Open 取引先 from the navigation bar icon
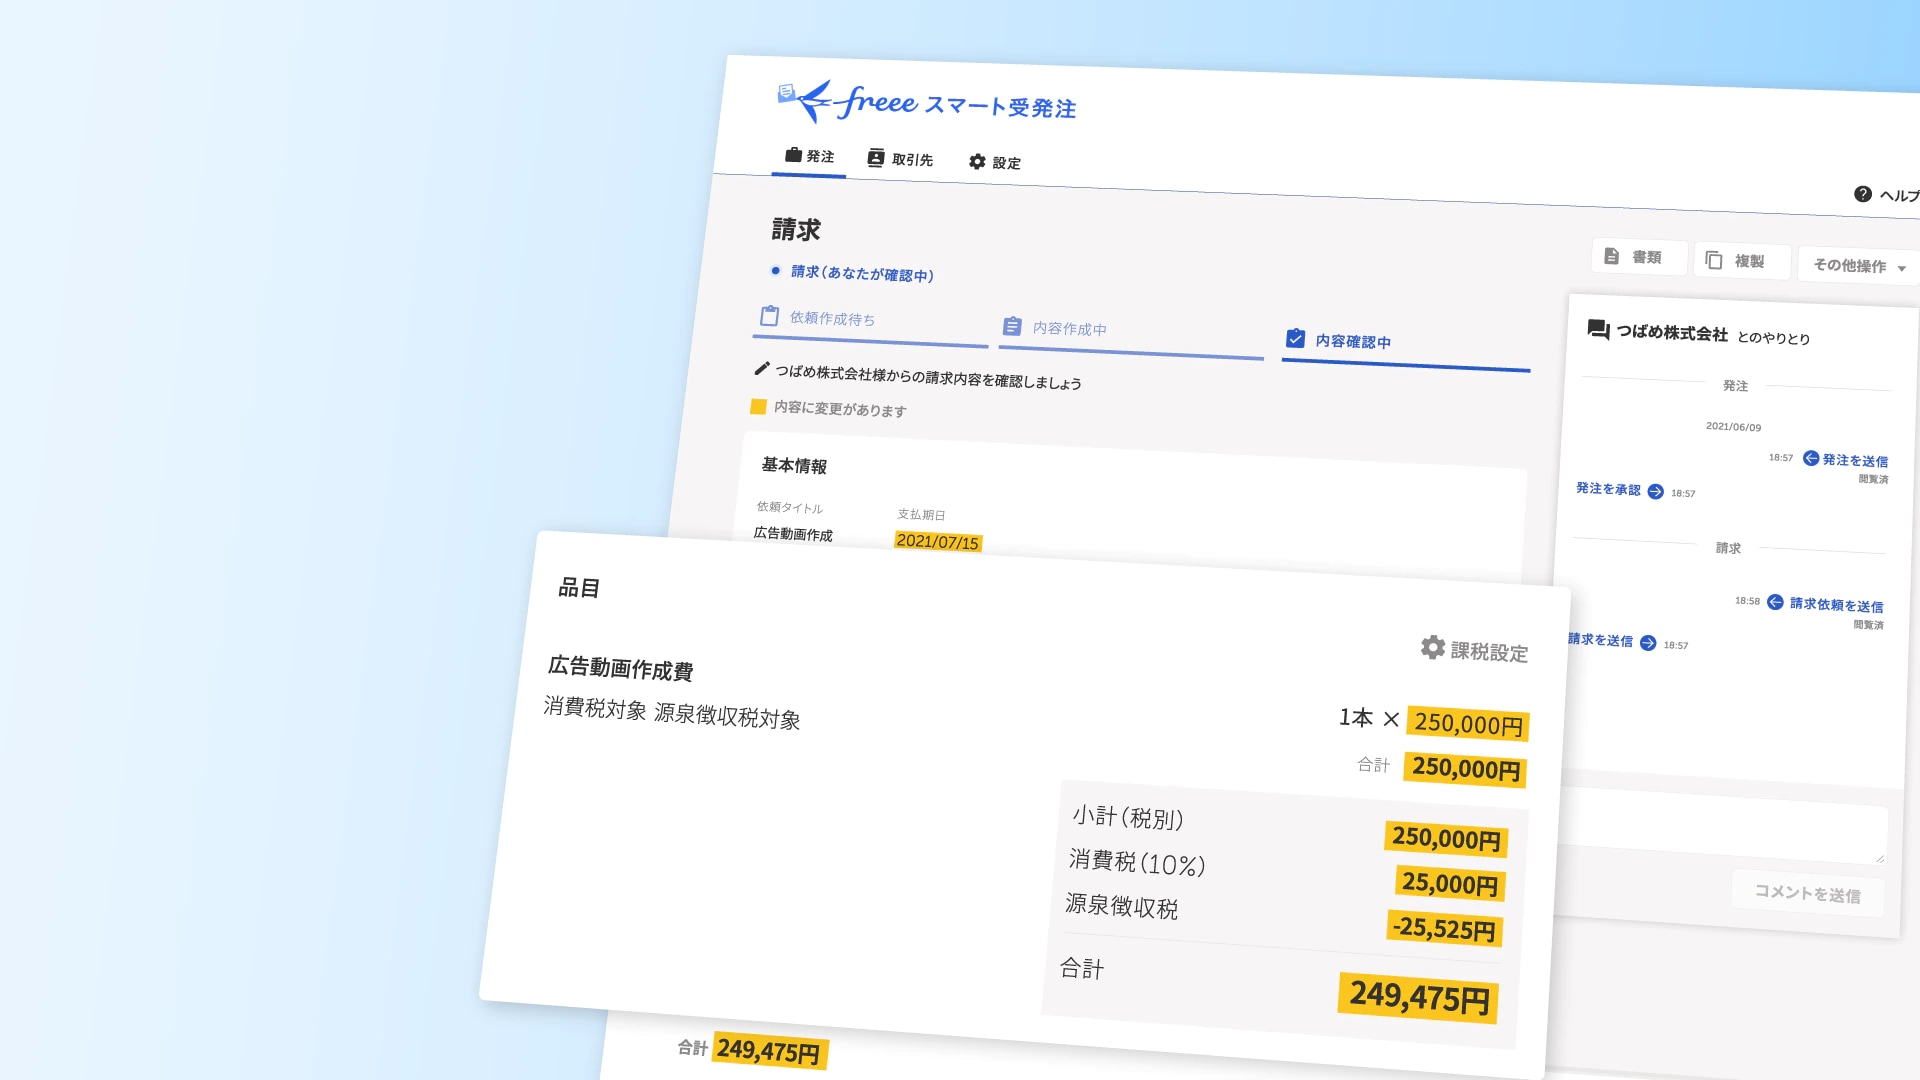The height and width of the screenshot is (1080, 1920). point(874,158)
